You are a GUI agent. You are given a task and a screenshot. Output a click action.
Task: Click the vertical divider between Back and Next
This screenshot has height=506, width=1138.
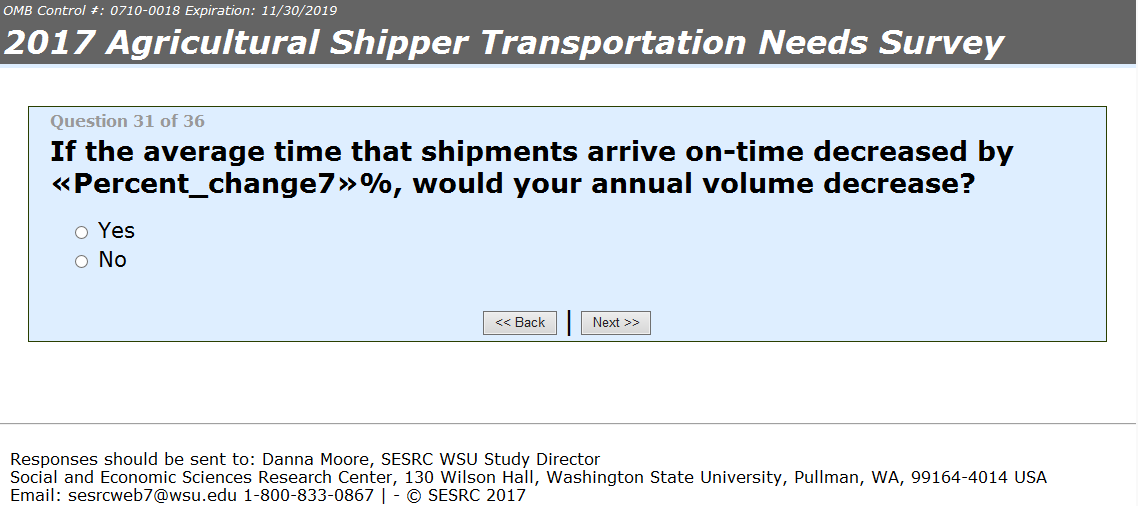click(569, 323)
